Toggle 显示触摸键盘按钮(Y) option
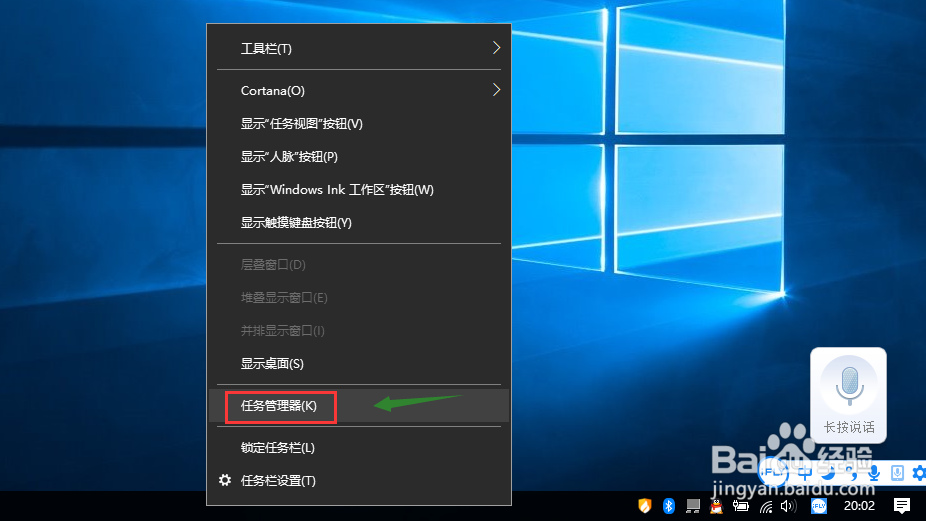This screenshot has height=521, width=926. coord(358,223)
